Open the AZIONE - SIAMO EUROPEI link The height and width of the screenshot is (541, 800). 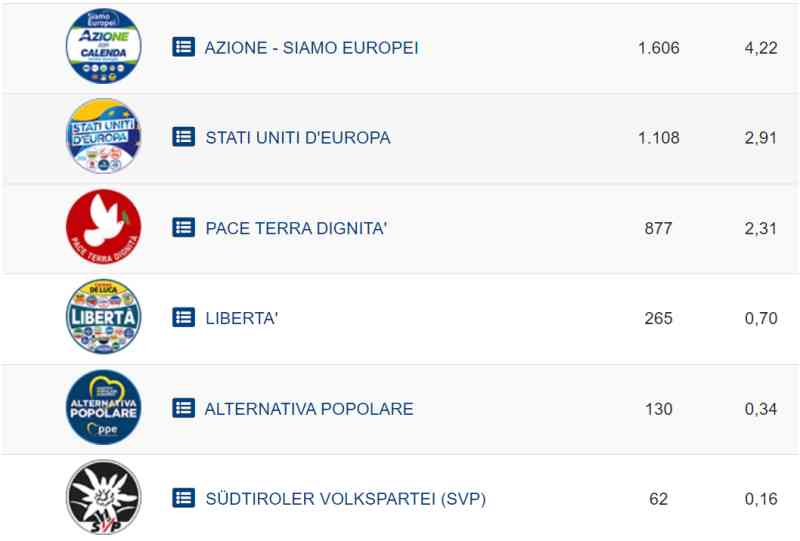[311, 48]
